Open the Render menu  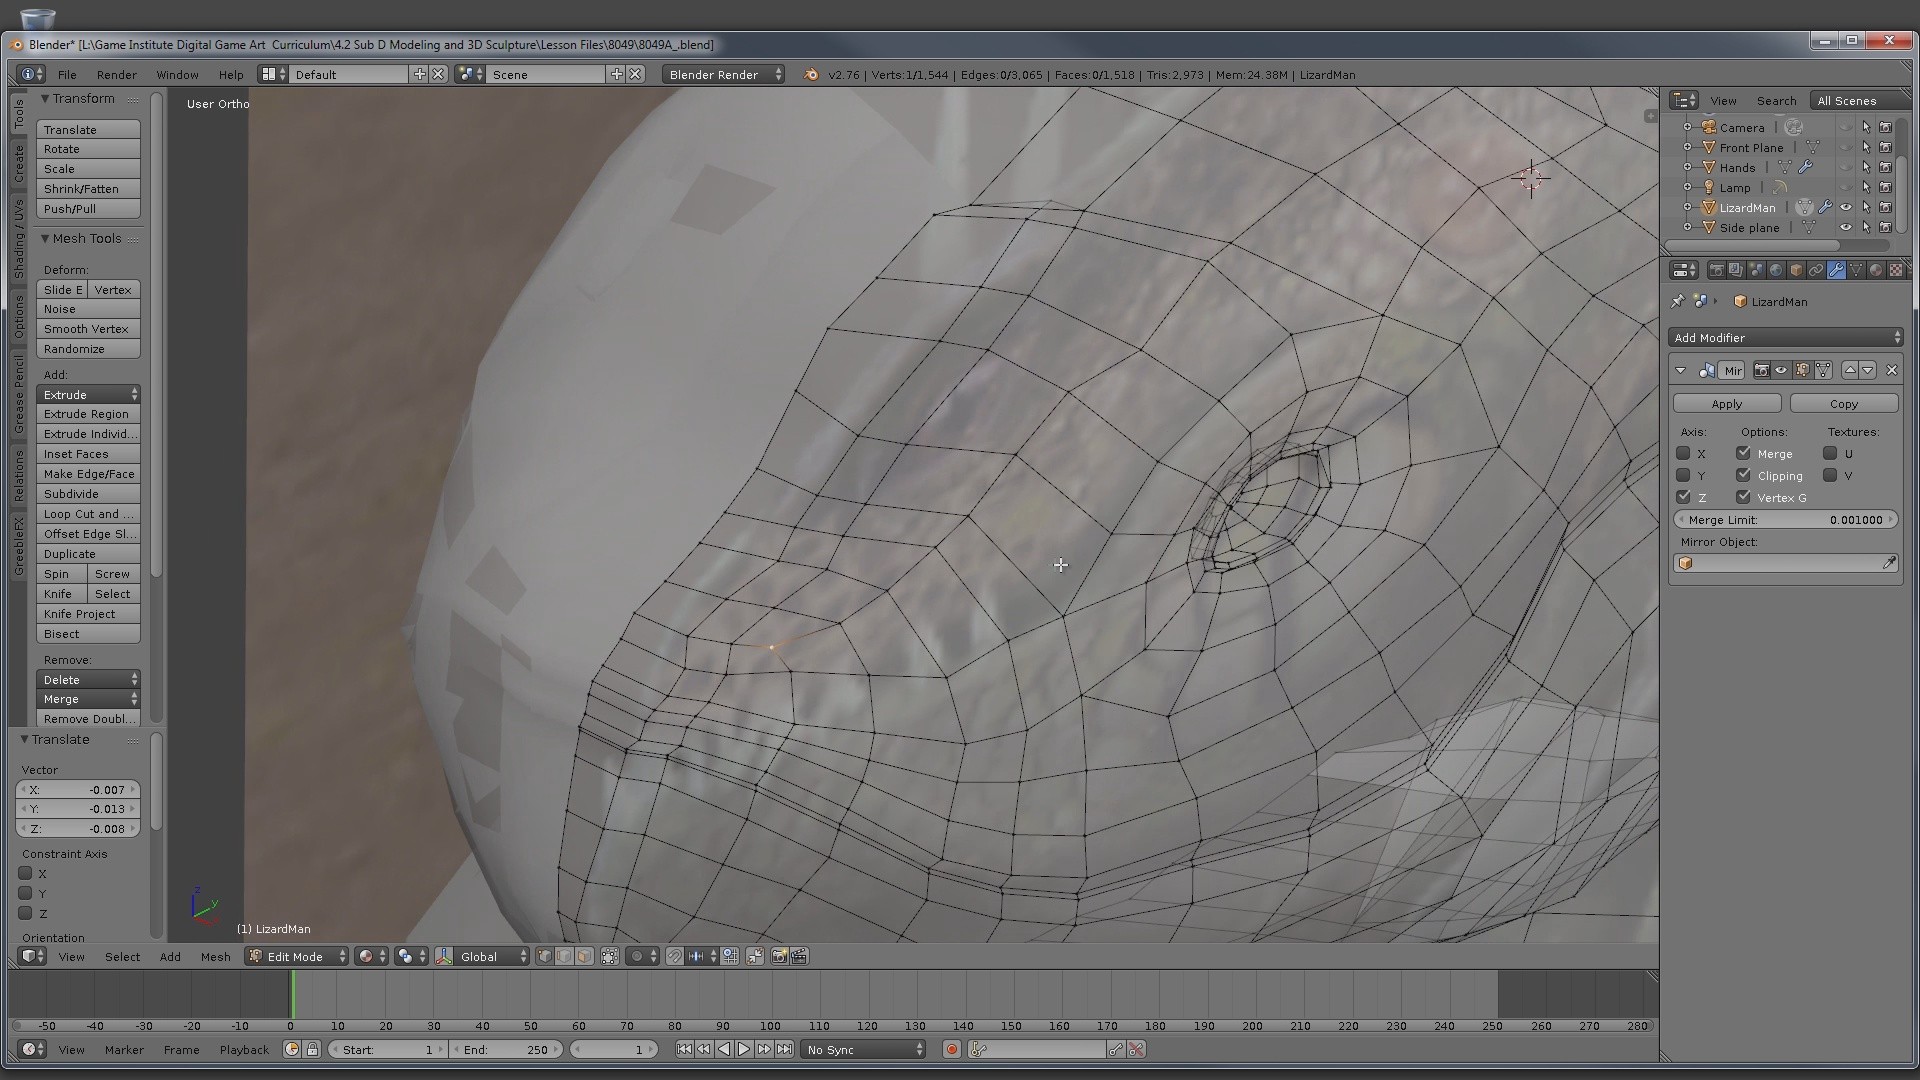pyautogui.click(x=117, y=74)
